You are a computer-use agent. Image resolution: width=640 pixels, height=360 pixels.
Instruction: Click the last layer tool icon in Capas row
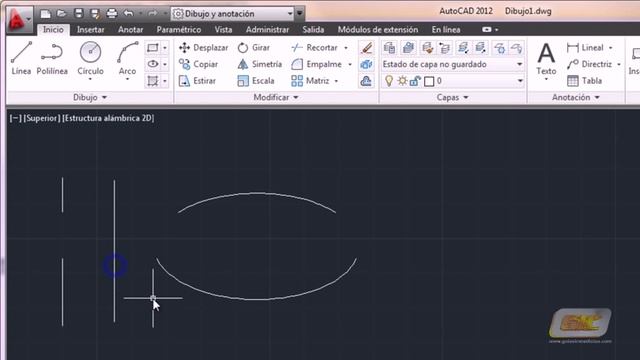click(x=517, y=48)
